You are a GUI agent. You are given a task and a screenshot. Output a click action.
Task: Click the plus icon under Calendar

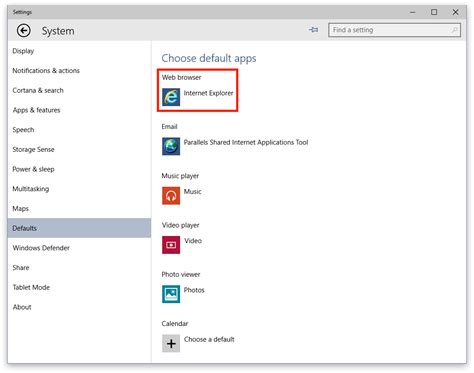click(171, 343)
